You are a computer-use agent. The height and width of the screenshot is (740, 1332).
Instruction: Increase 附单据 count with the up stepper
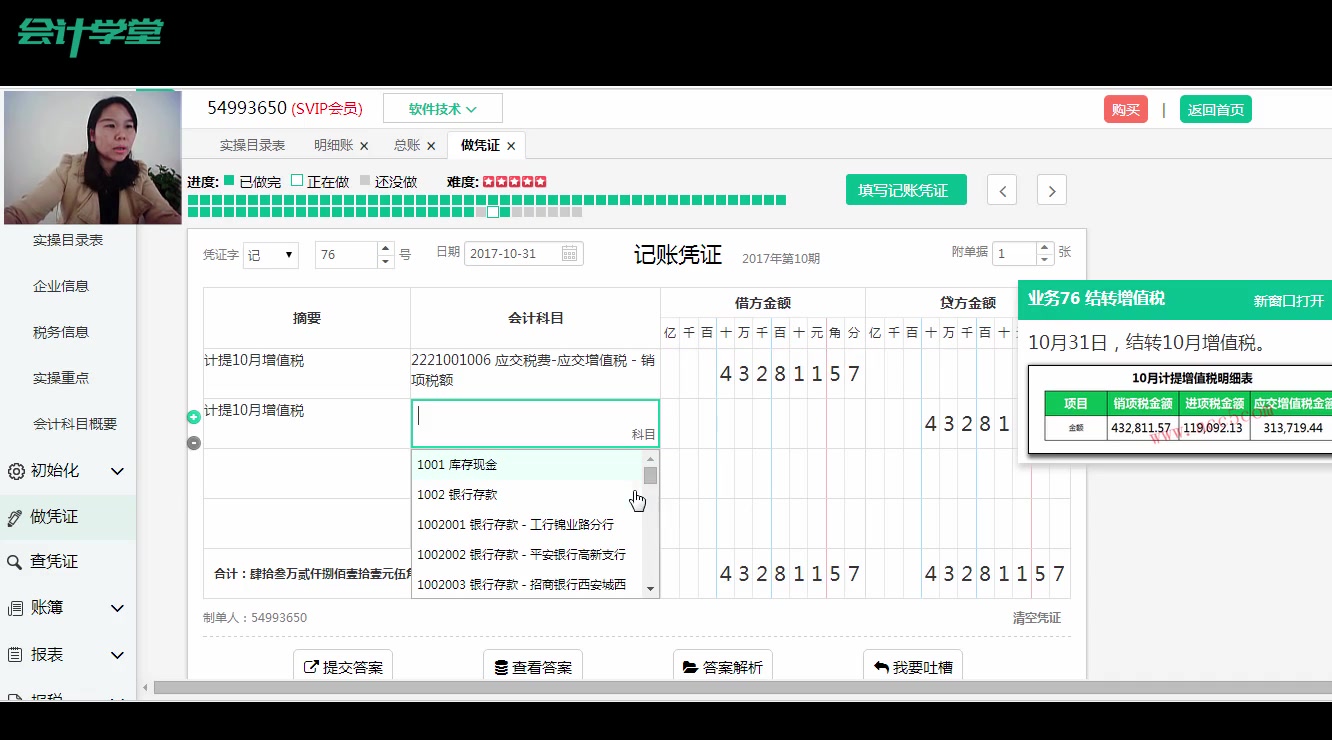tap(1043, 248)
